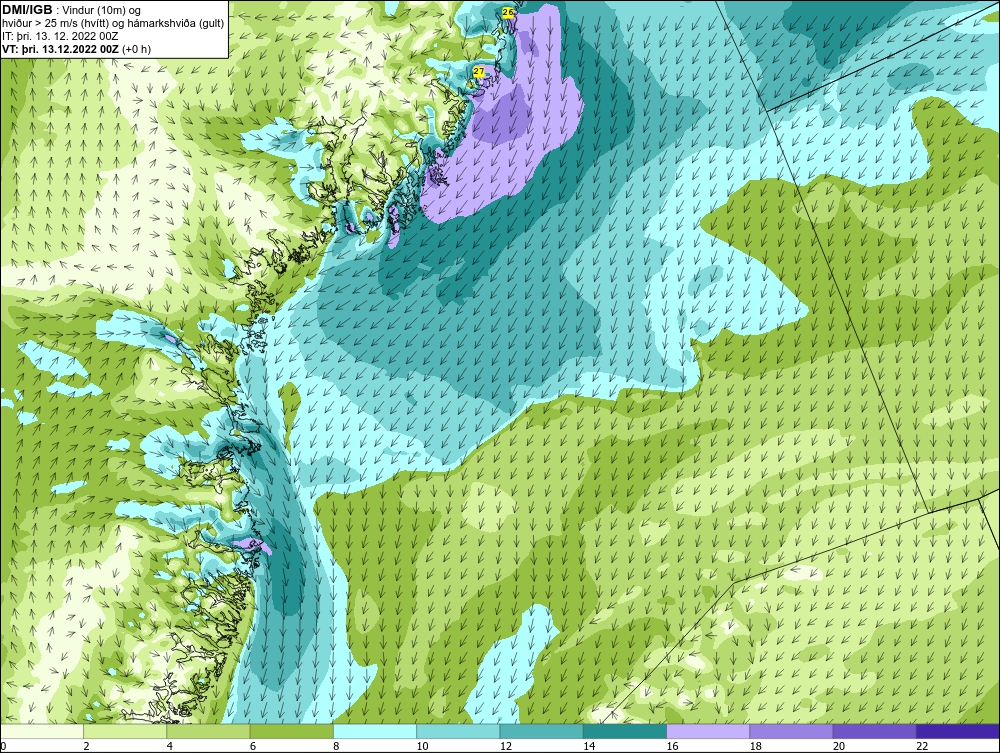Pick the 6–8 m/s olive green swatch
The image size is (1000, 753).
[x=291, y=731]
